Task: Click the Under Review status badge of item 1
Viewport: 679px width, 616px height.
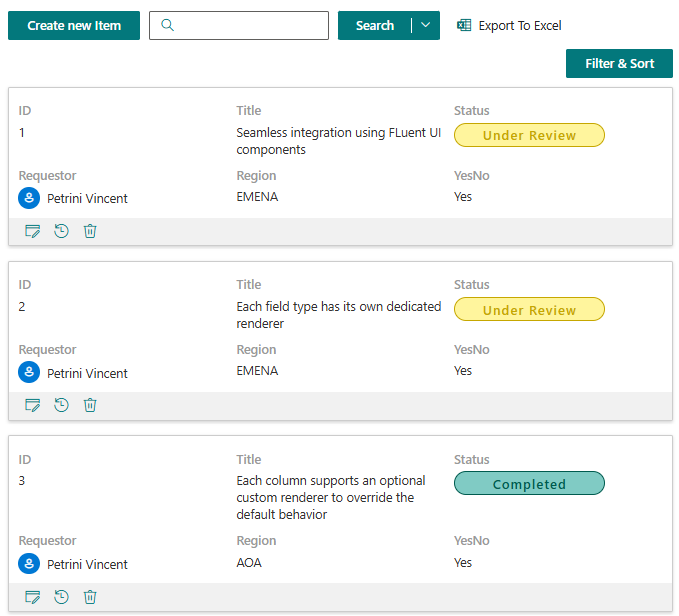Action: pos(529,135)
